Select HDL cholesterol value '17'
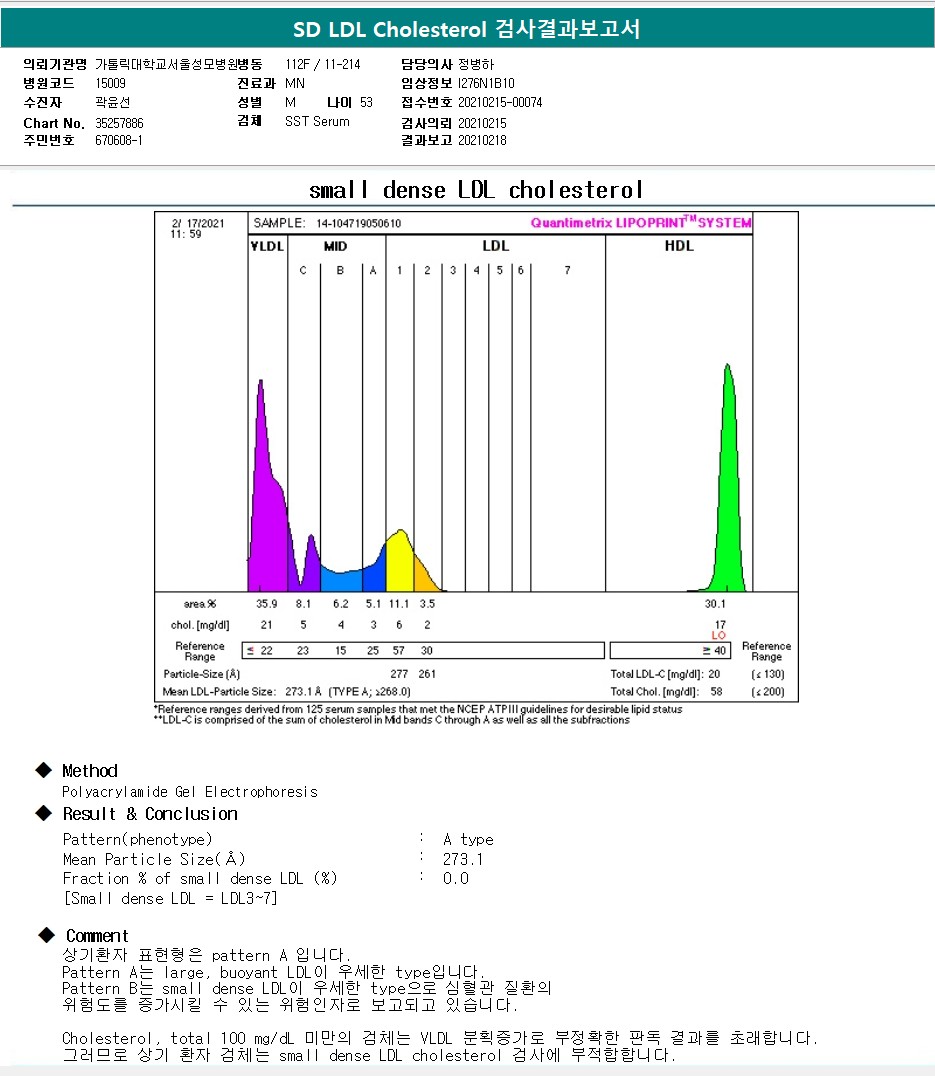 point(720,624)
